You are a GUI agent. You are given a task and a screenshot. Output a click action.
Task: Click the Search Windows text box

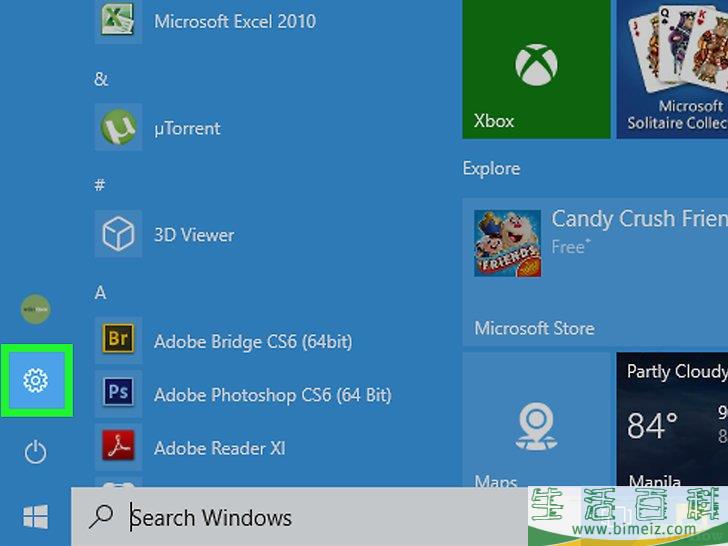[x=300, y=517]
